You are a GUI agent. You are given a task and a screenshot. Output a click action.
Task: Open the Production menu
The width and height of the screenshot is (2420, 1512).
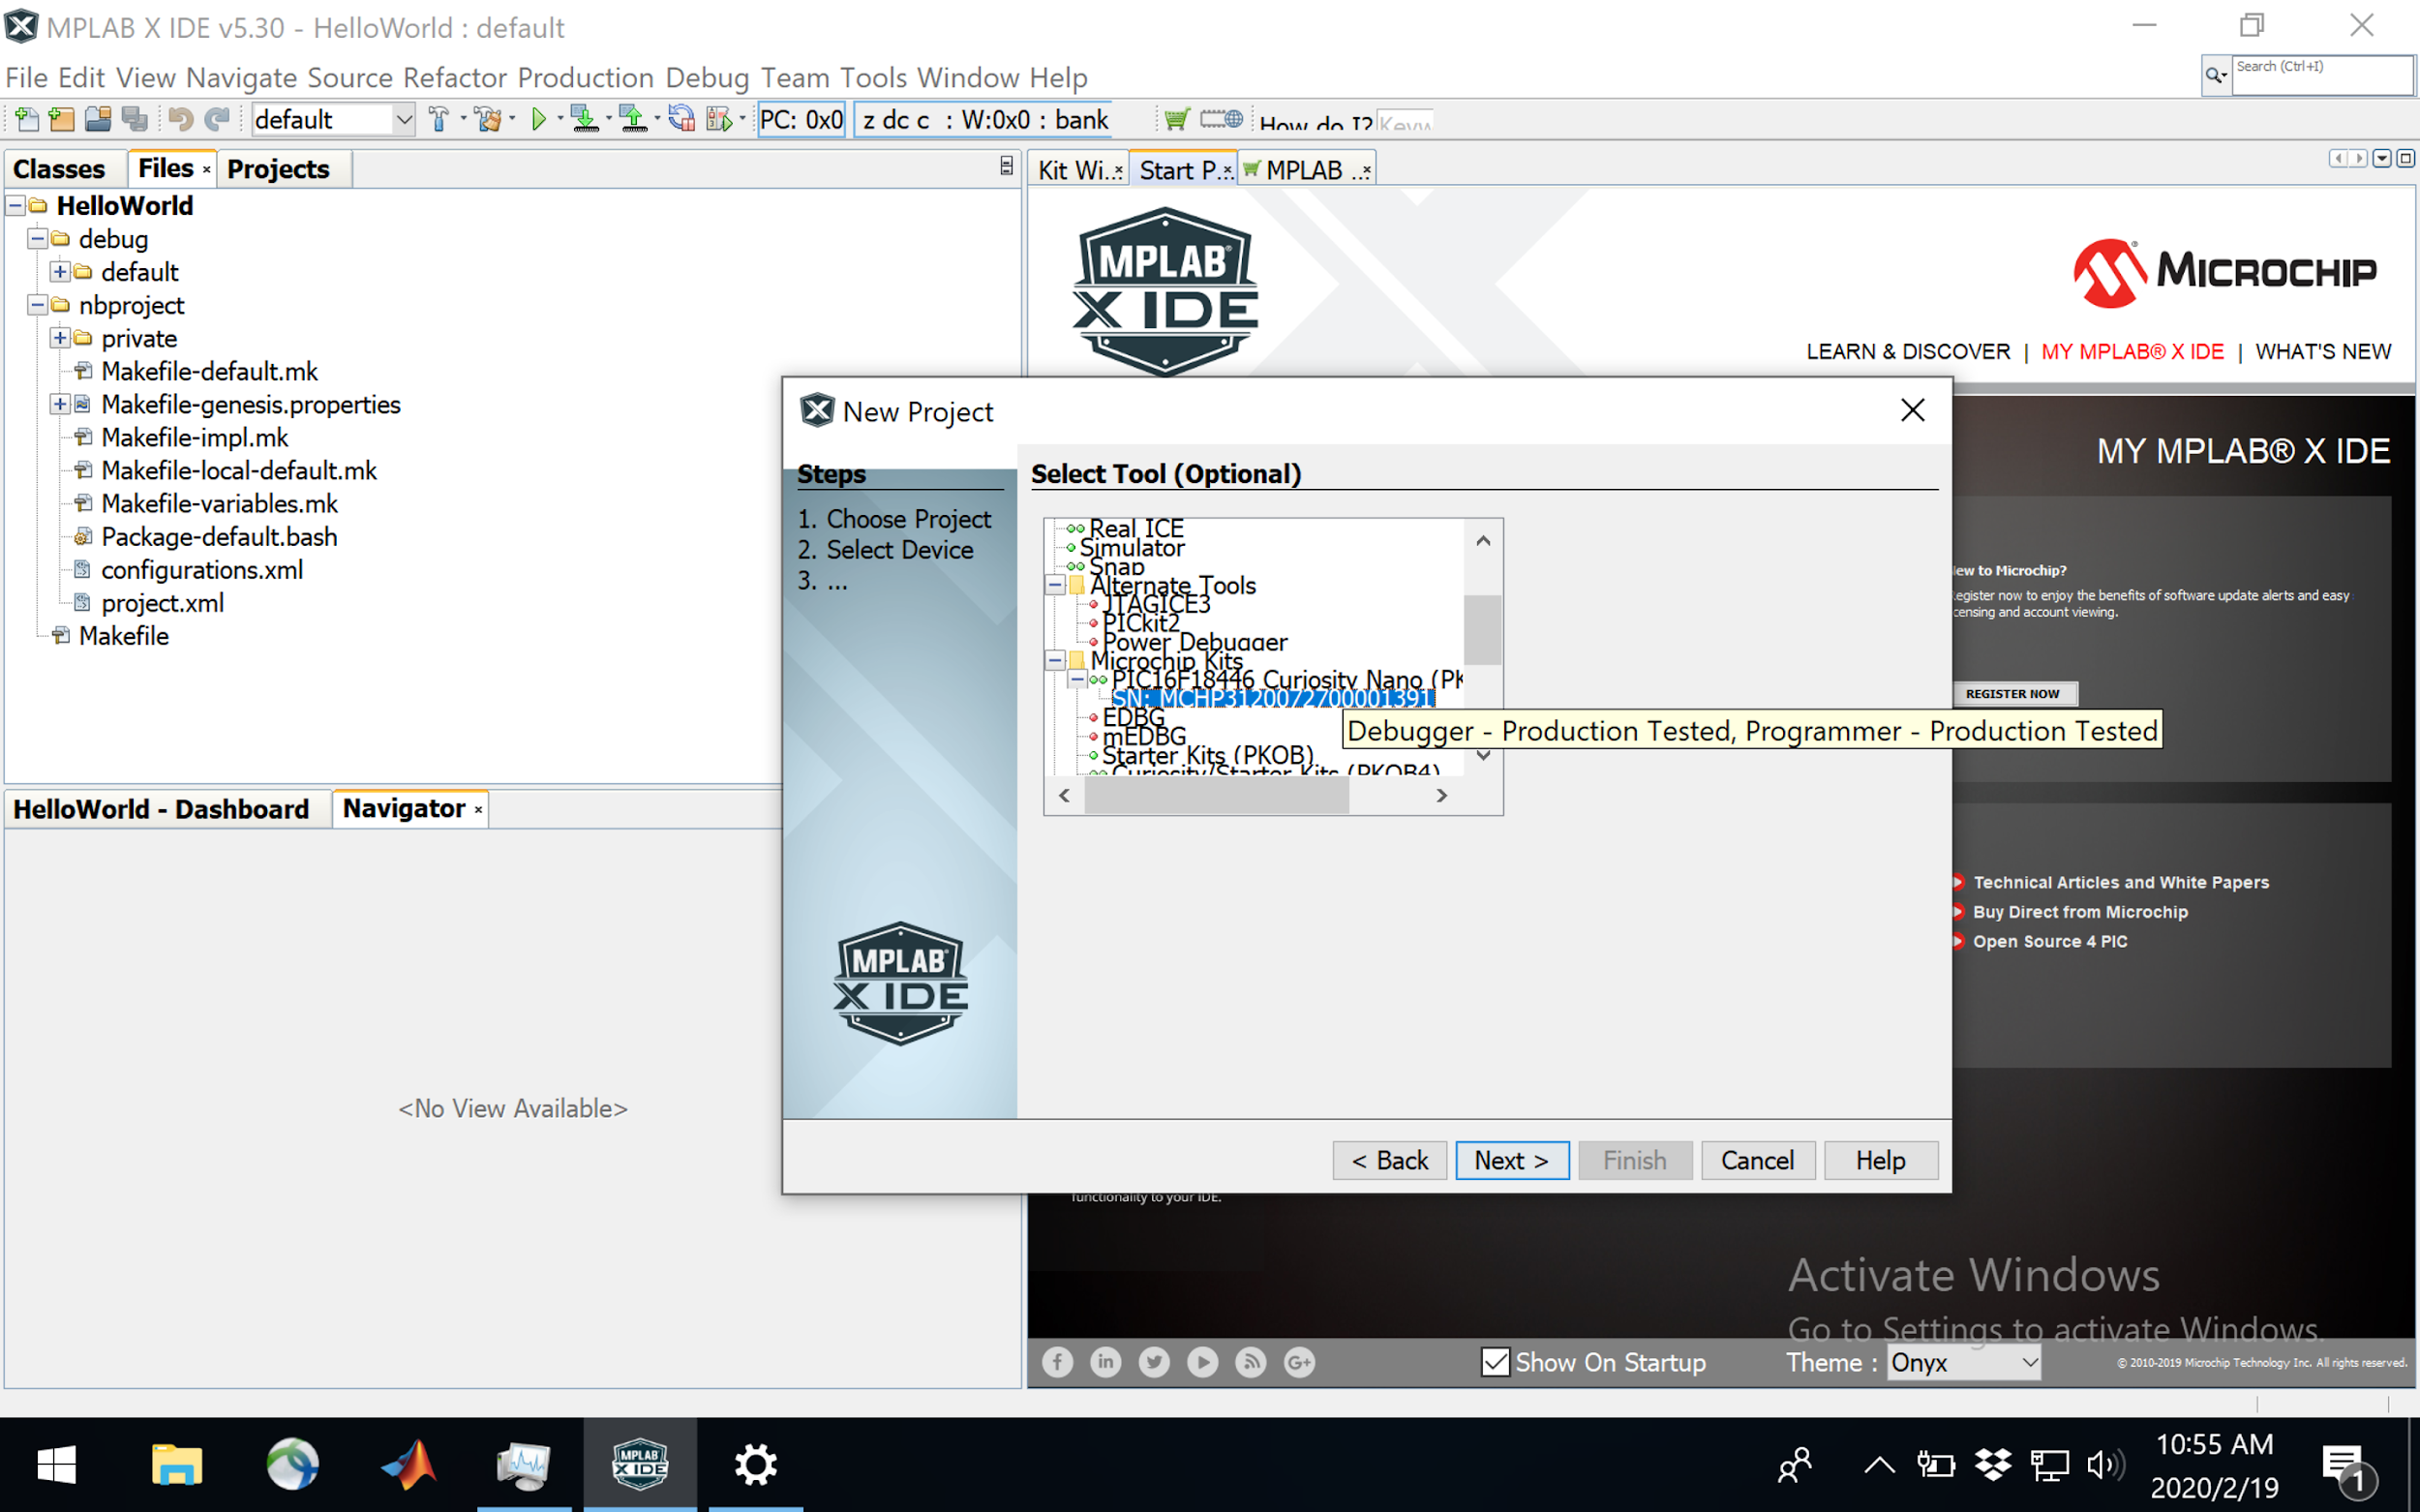pyautogui.click(x=585, y=77)
